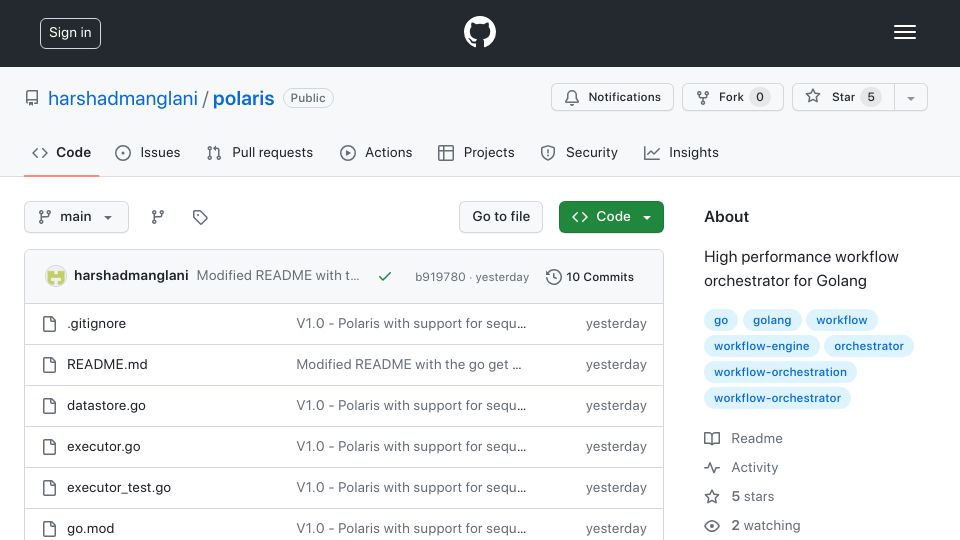Fork the polaris repository
The image size is (960, 540).
tap(733, 97)
